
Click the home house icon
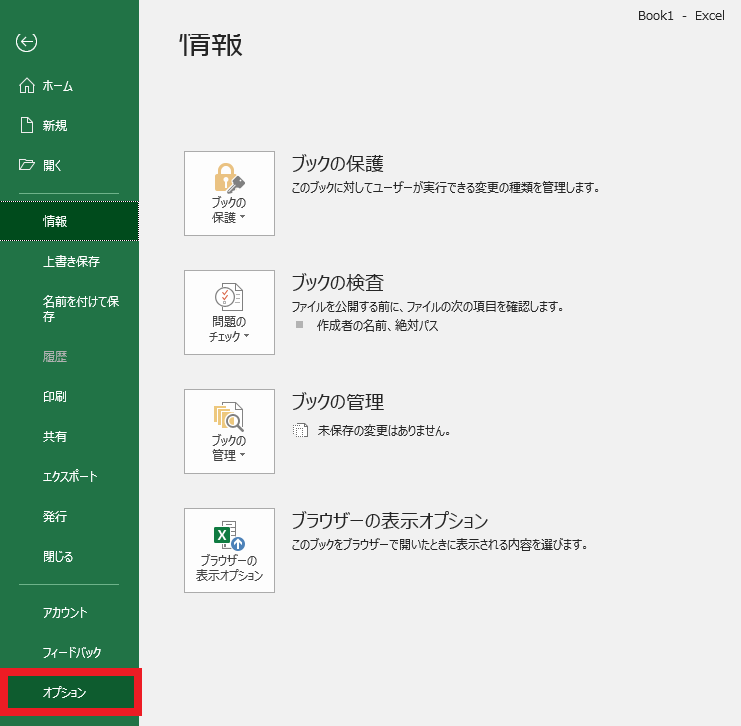(26, 86)
